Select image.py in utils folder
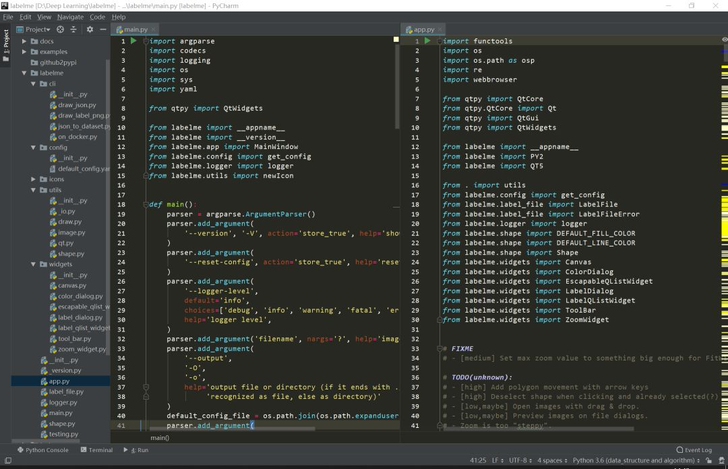Screen dimensions: 728x469 click(x=68, y=233)
